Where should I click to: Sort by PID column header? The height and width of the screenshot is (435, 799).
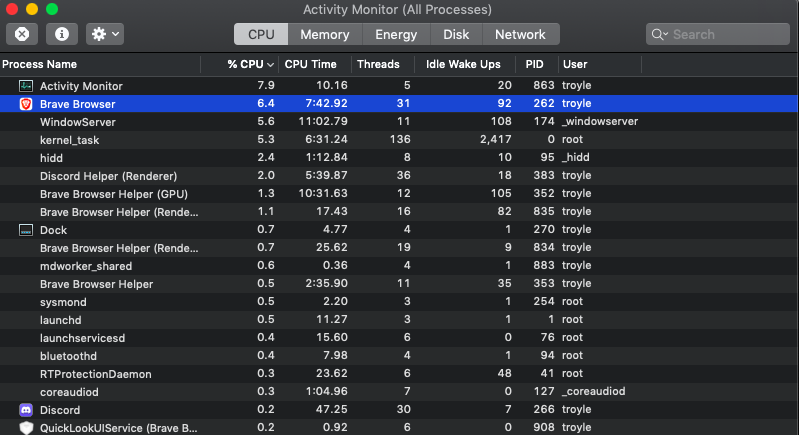(537, 64)
